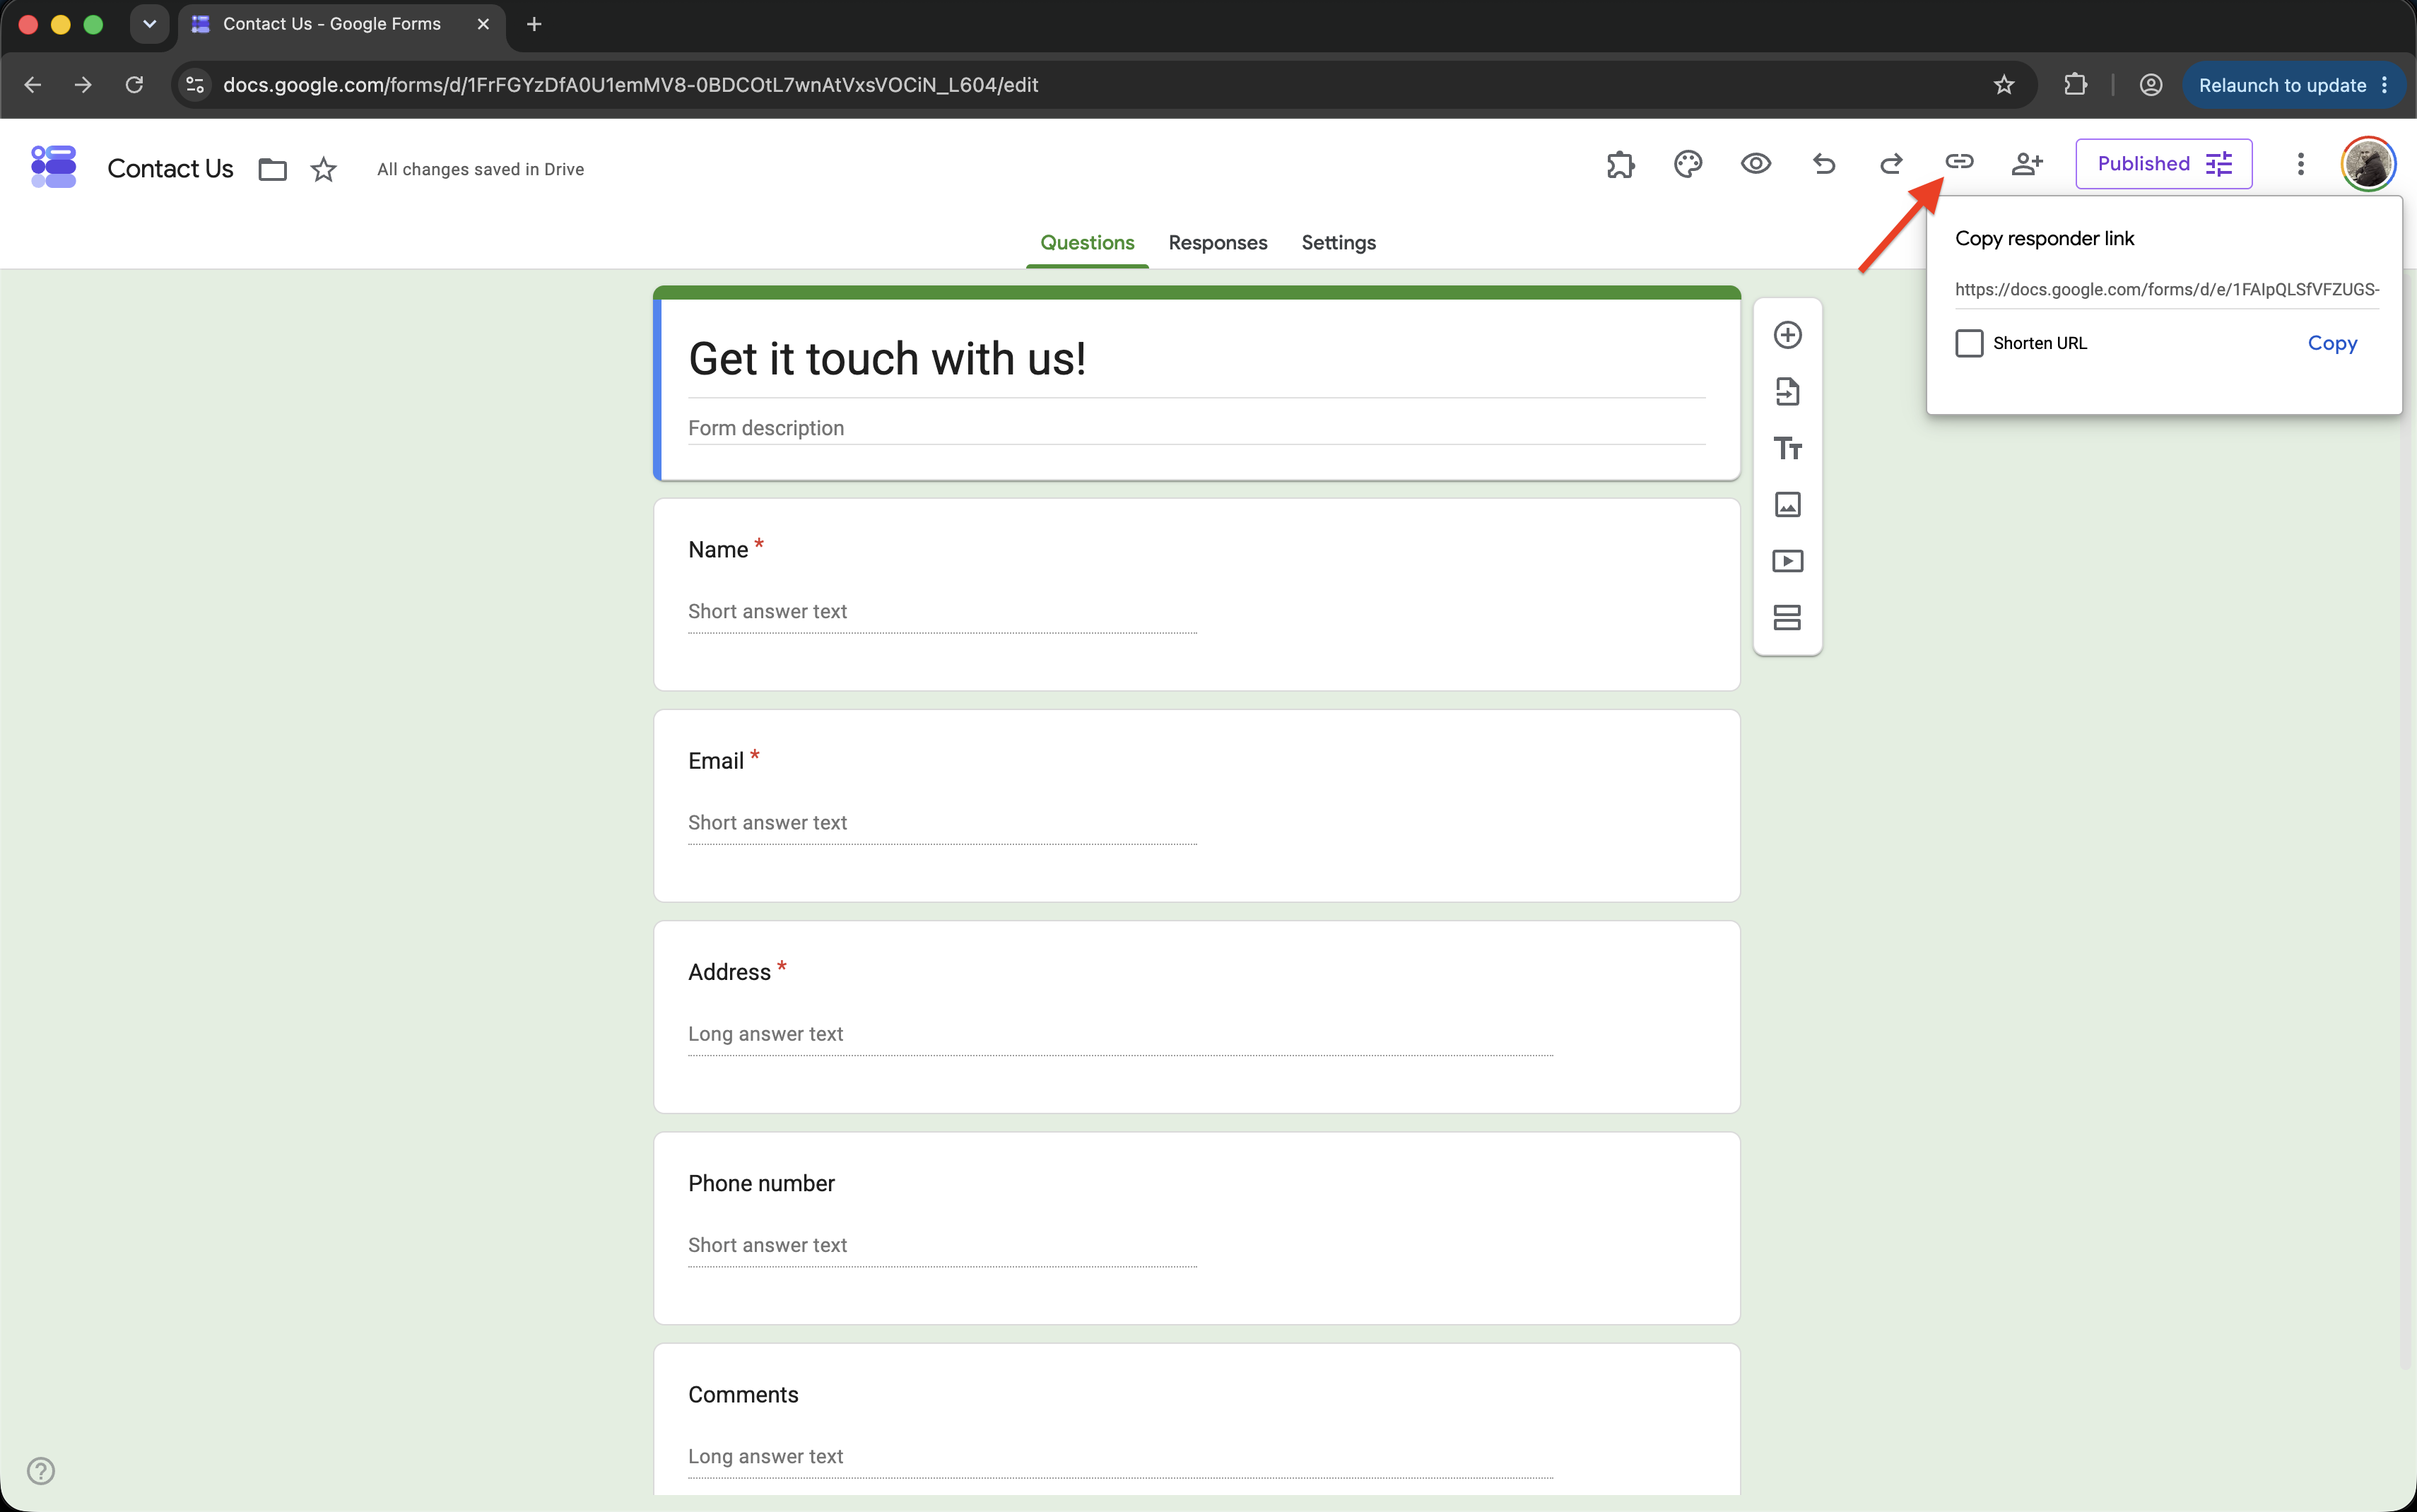Go forward in browser history
The image size is (2417, 1512).
point(83,85)
